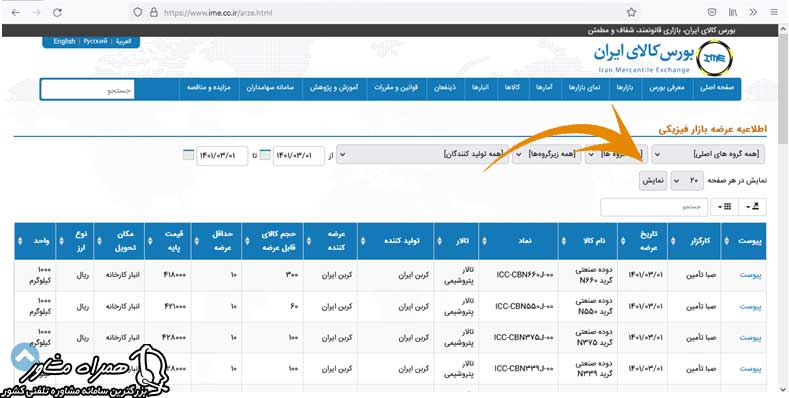The width and height of the screenshot is (789, 398).
Task: Open the آموزش و پژوهش menu item
Action: click(334, 88)
